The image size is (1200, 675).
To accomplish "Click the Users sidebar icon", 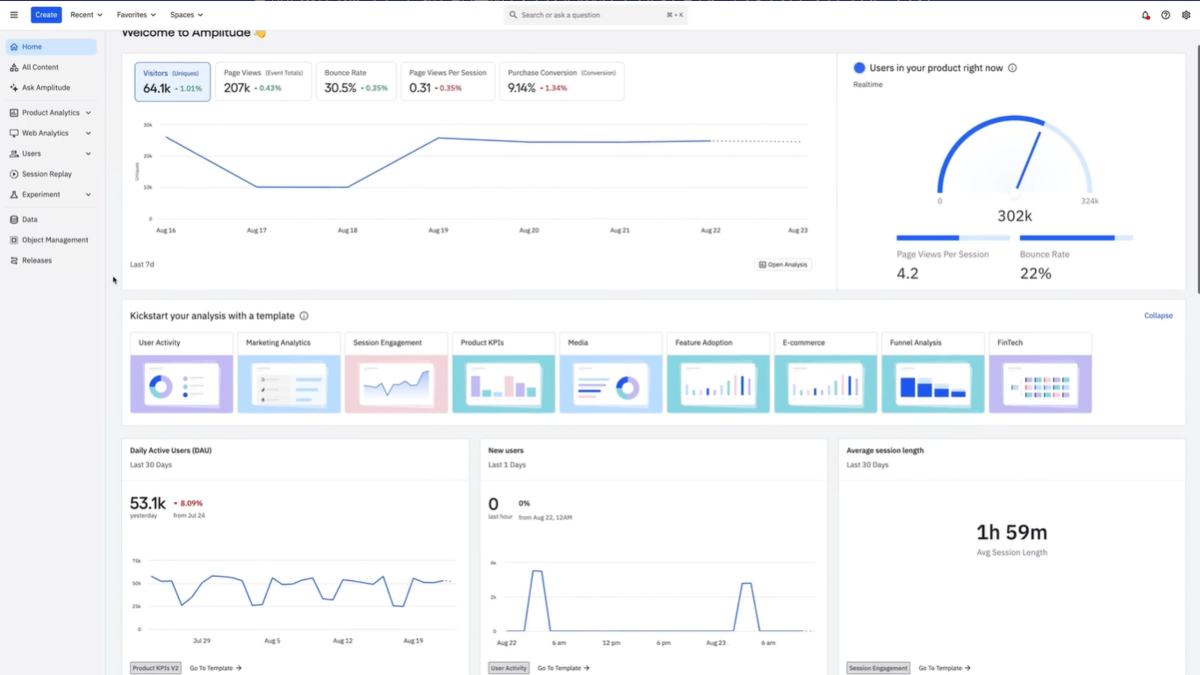I will pyautogui.click(x=14, y=154).
